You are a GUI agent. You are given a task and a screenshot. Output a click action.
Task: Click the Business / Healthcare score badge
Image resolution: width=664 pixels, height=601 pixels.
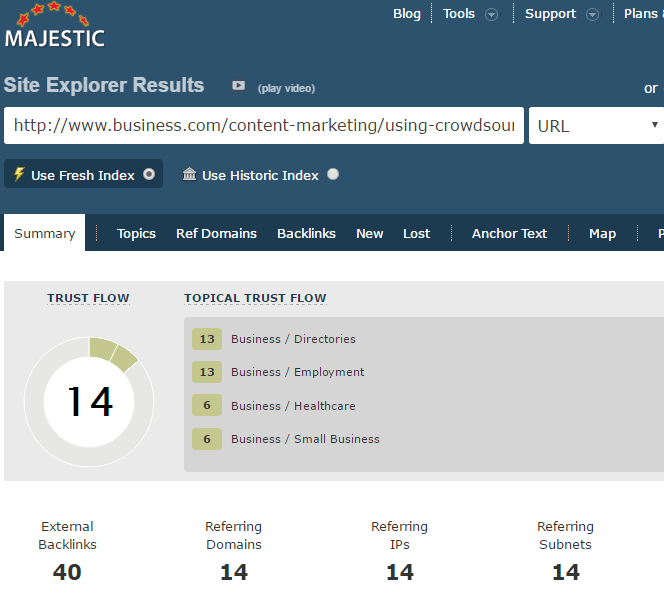[207, 406]
